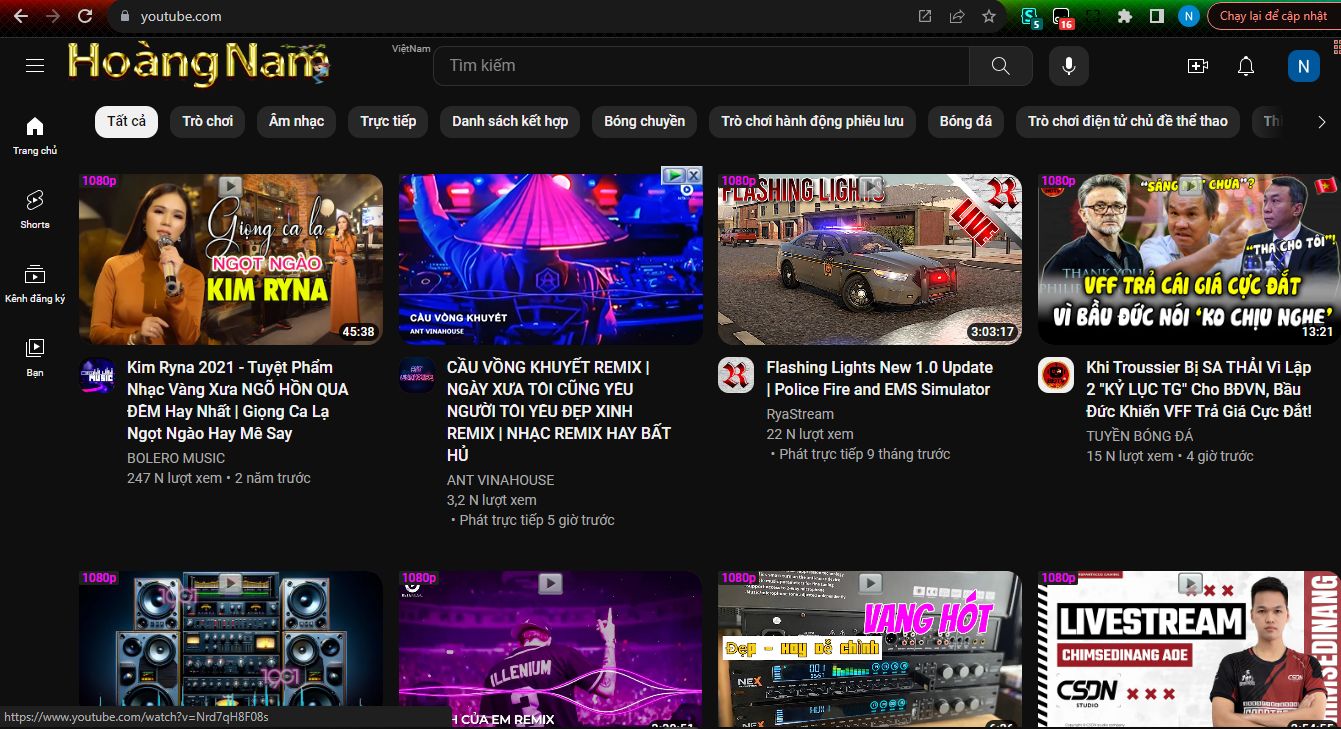
Task: Open CẦU VỒNG KHUYẾT REMIX title
Action: (559, 411)
